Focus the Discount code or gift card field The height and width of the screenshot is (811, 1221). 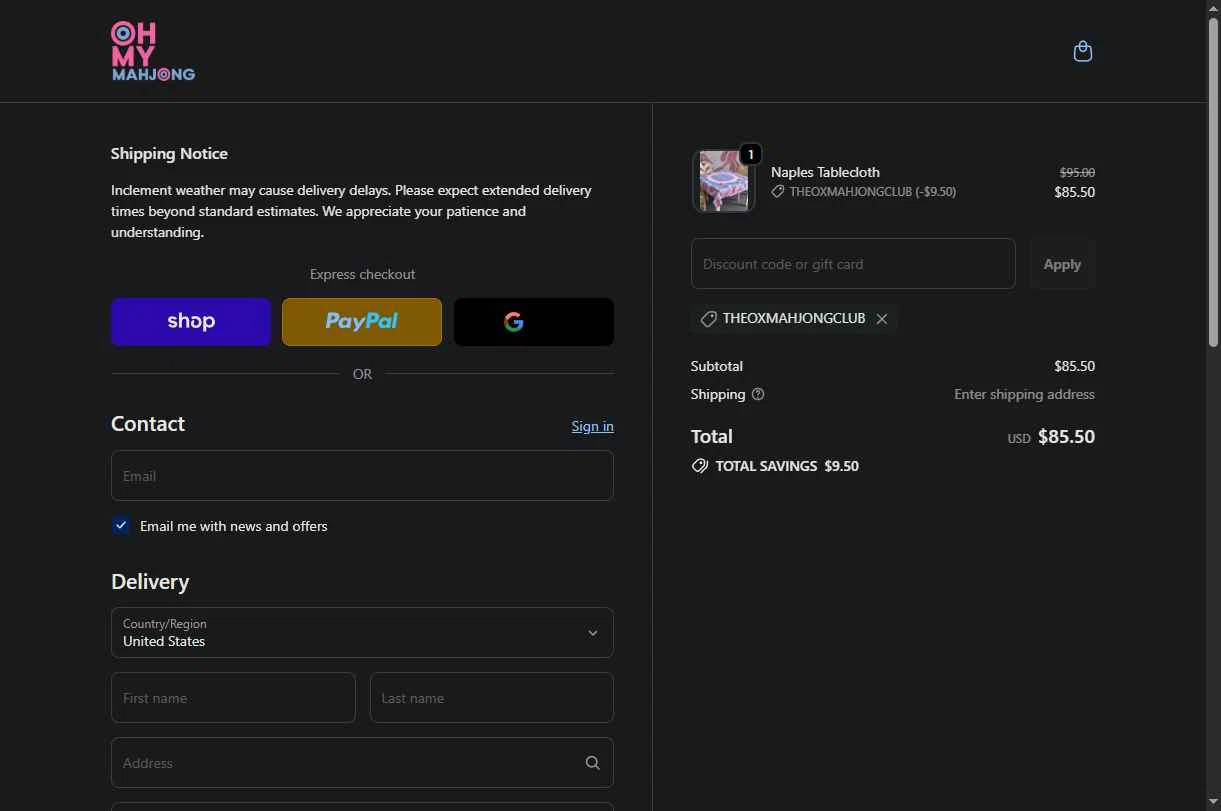(853, 264)
